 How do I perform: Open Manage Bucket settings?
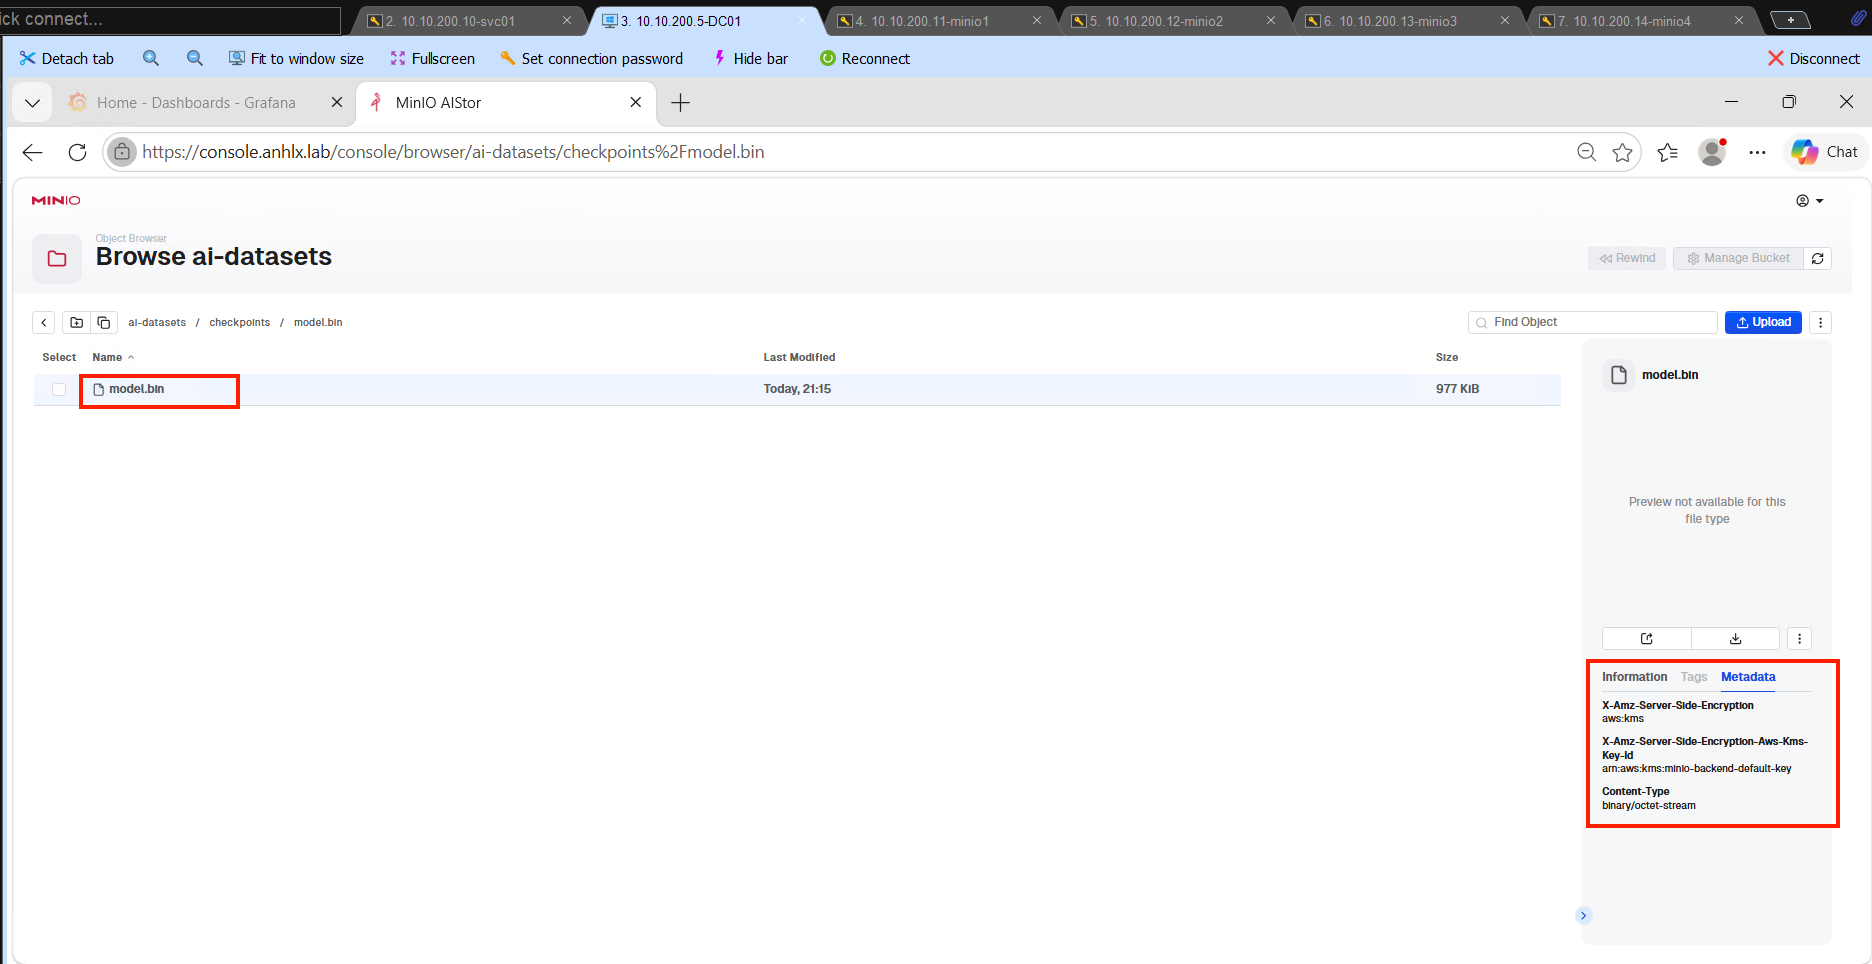pyautogui.click(x=1738, y=258)
